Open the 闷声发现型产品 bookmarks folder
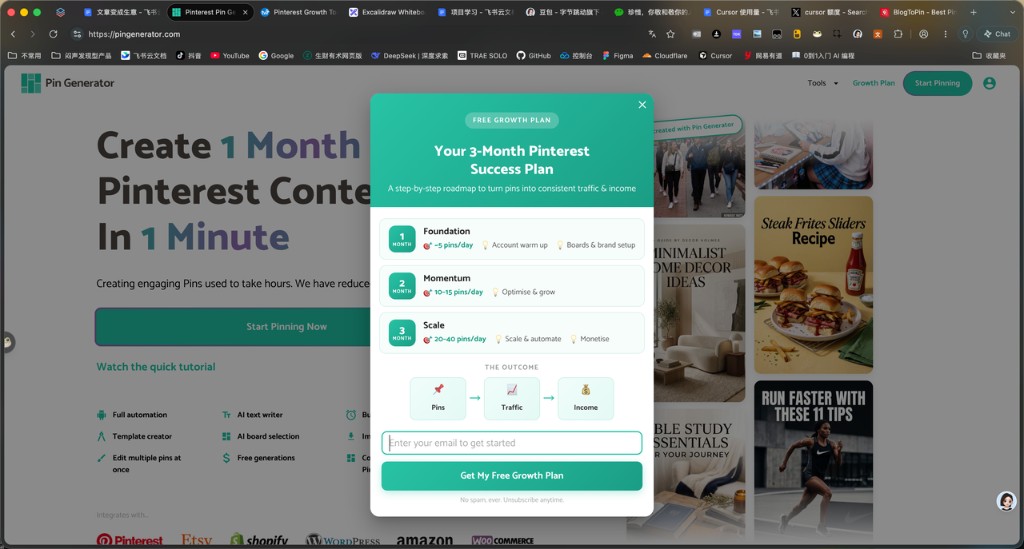Image resolution: width=1024 pixels, height=549 pixels. [x=81, y=55]
